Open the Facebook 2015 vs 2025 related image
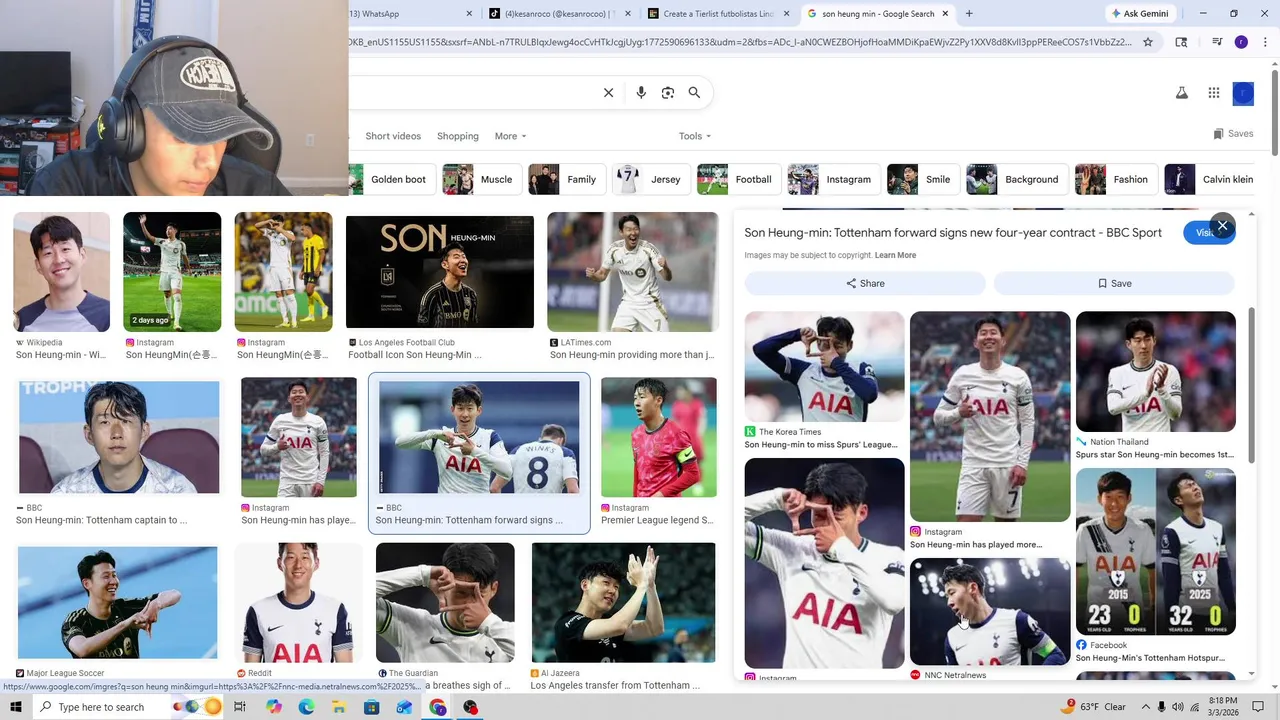The image size is (1280, 720). tap(1156, 552)
